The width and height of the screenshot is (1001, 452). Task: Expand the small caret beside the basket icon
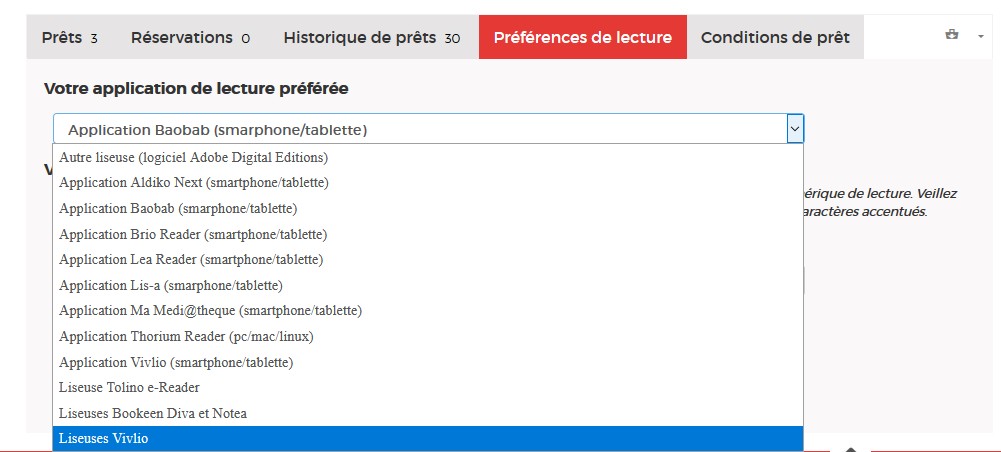coord(981,36)
